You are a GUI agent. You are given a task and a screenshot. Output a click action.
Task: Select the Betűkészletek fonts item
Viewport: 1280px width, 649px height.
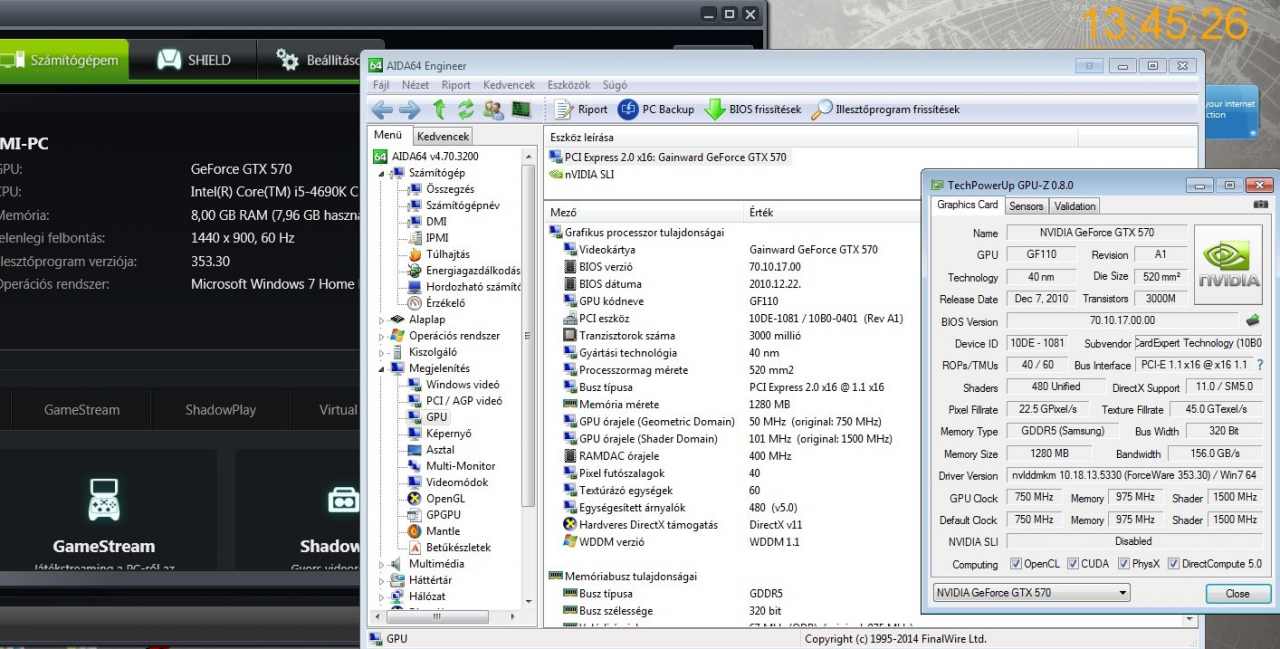pyautogui.click(x=450, y=548)
